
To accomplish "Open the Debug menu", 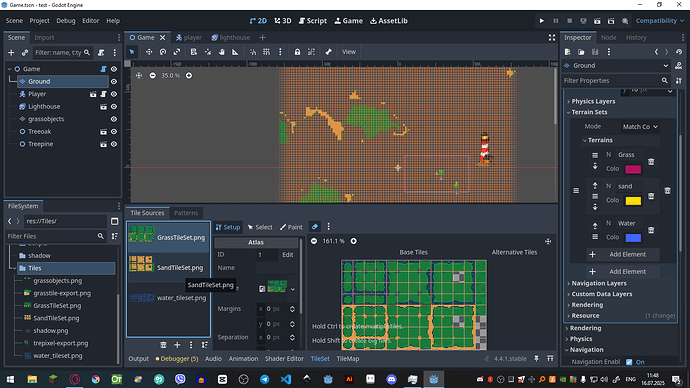I will point(66,21).
